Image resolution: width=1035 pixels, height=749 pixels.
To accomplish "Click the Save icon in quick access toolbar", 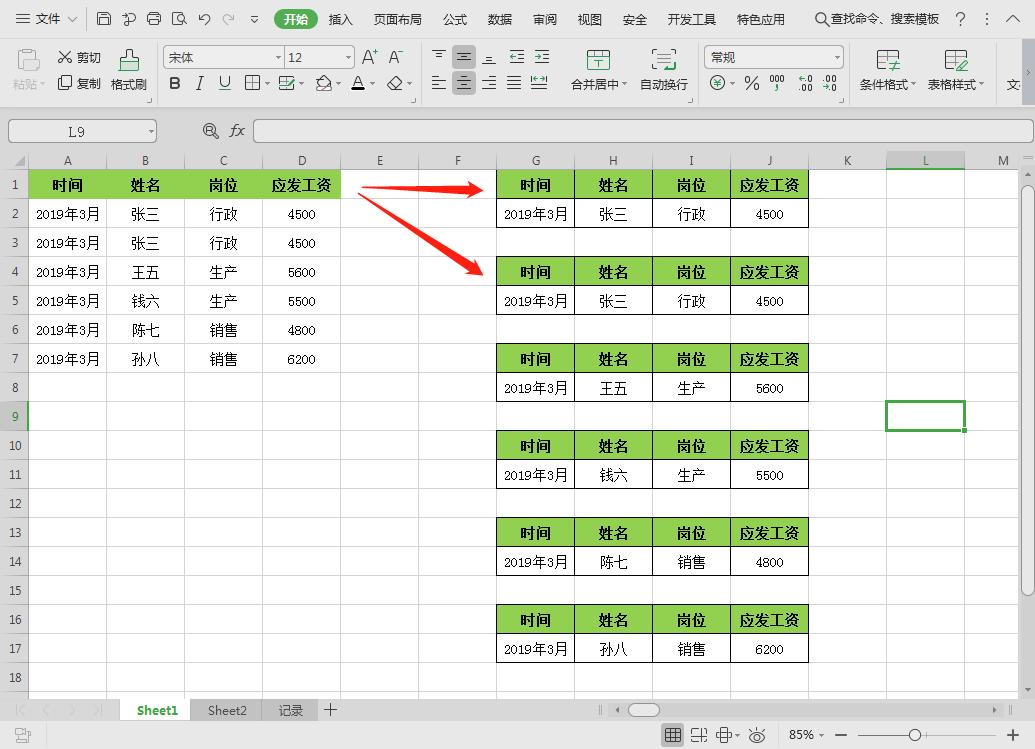I will pyautogui.click(x=104, y=19).
